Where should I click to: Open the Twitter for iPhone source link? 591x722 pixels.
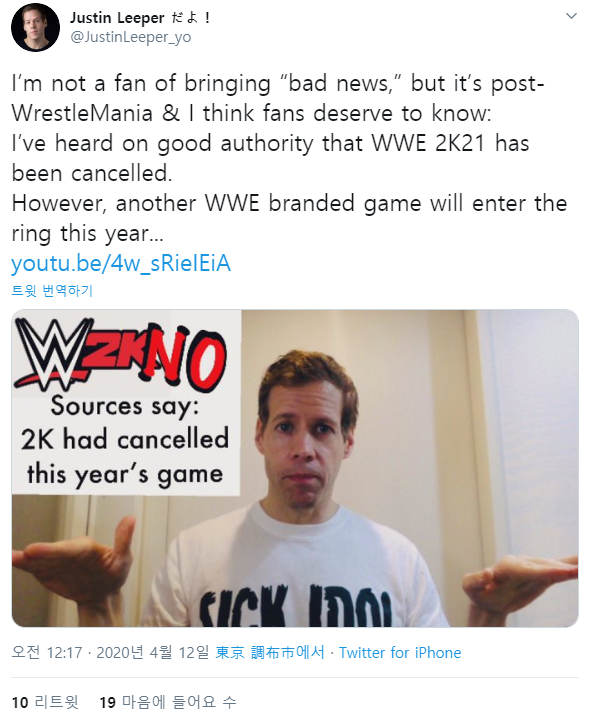(400, 652)
